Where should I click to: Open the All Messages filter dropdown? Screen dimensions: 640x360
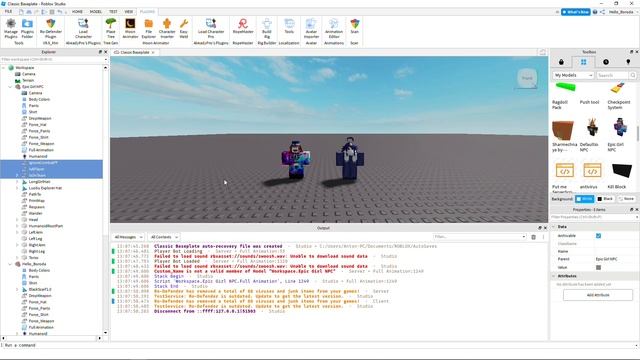128,237
